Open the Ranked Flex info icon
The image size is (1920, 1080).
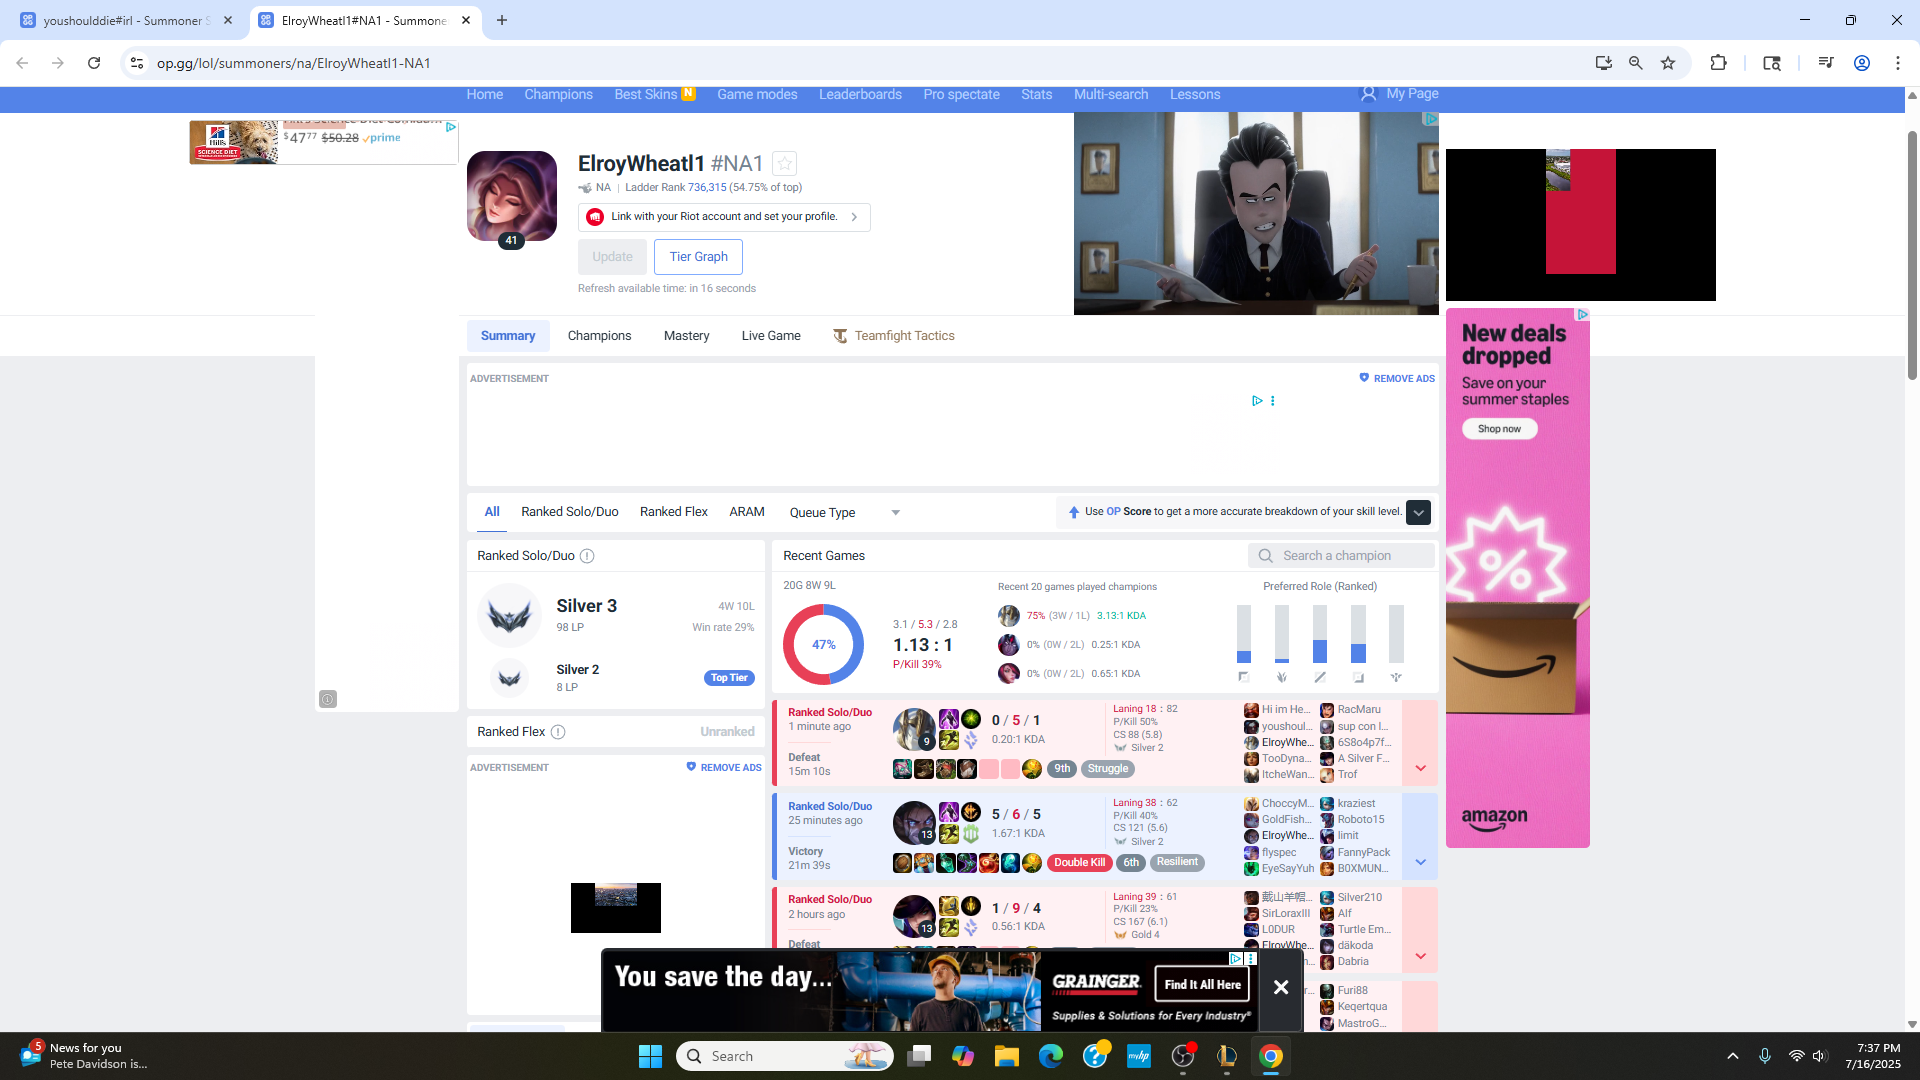[558, 732]
